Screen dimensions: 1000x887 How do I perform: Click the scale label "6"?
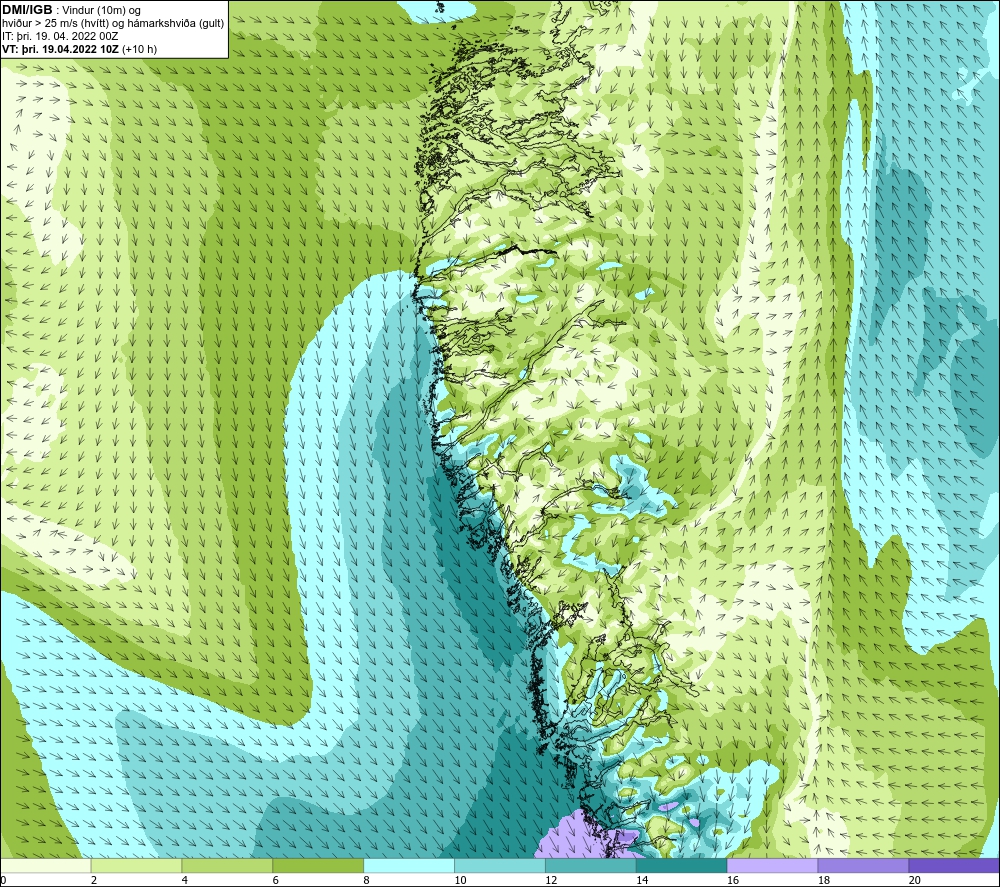point(276,880)
